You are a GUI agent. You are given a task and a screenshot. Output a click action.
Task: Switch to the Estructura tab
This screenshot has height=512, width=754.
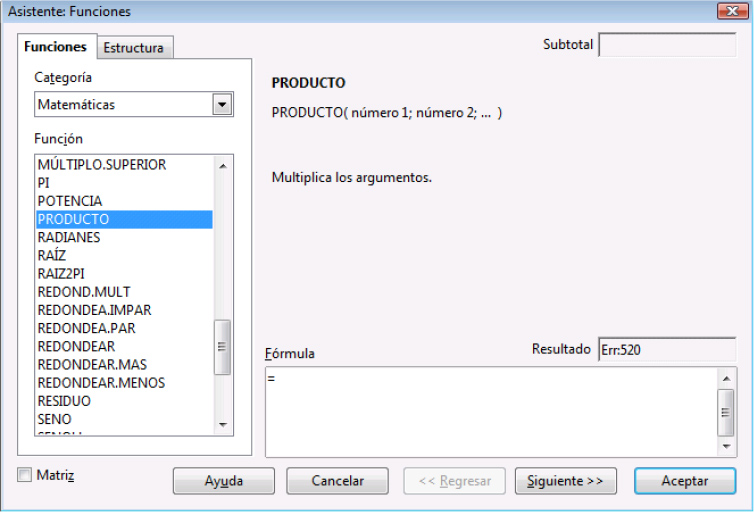click(x=133, y=48)
